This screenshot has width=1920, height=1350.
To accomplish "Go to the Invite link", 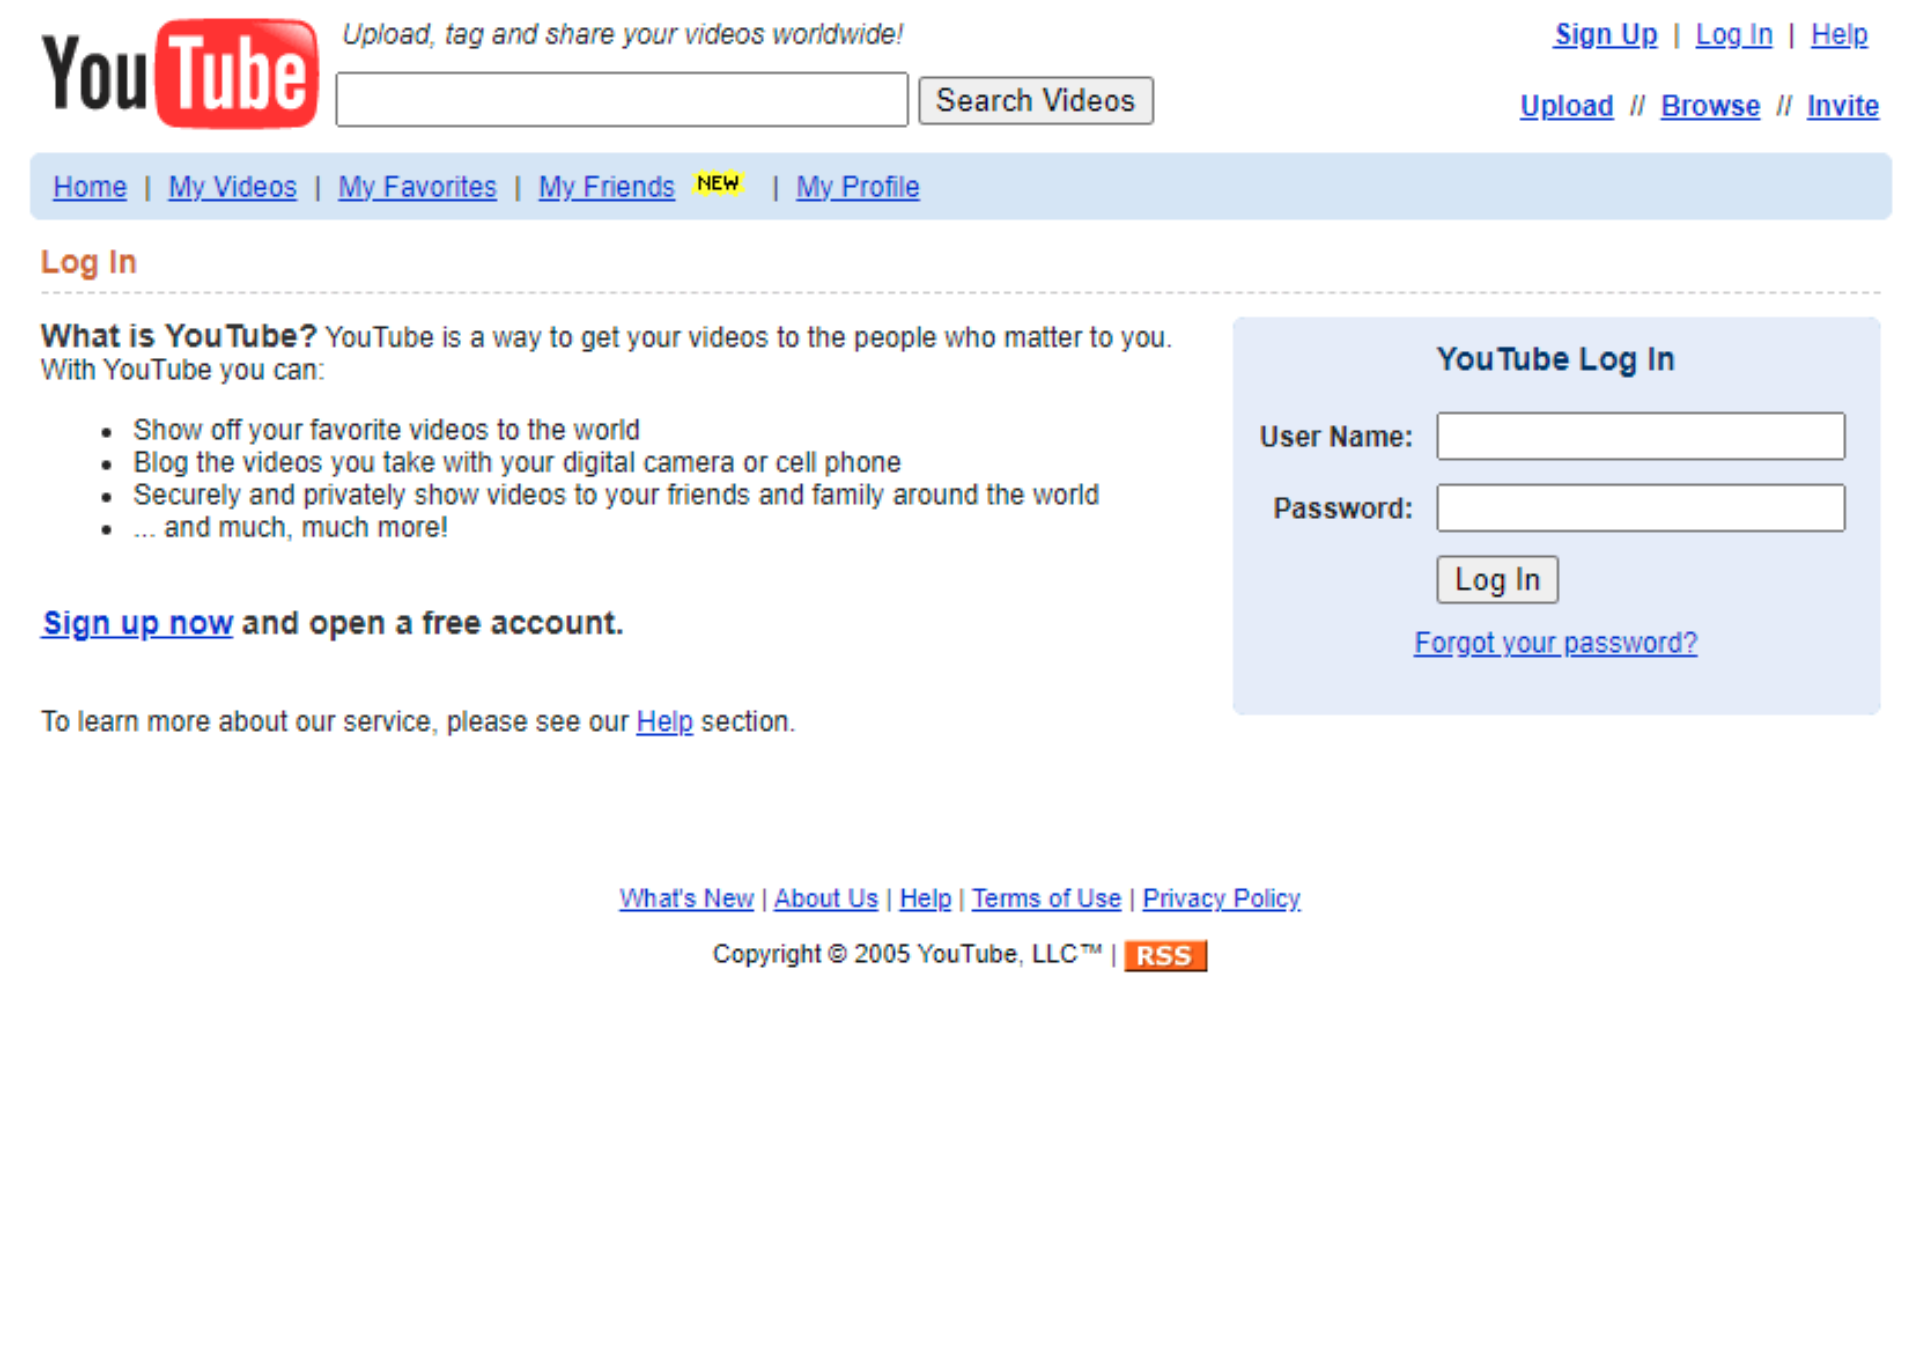I will [x=1843, y=106].
